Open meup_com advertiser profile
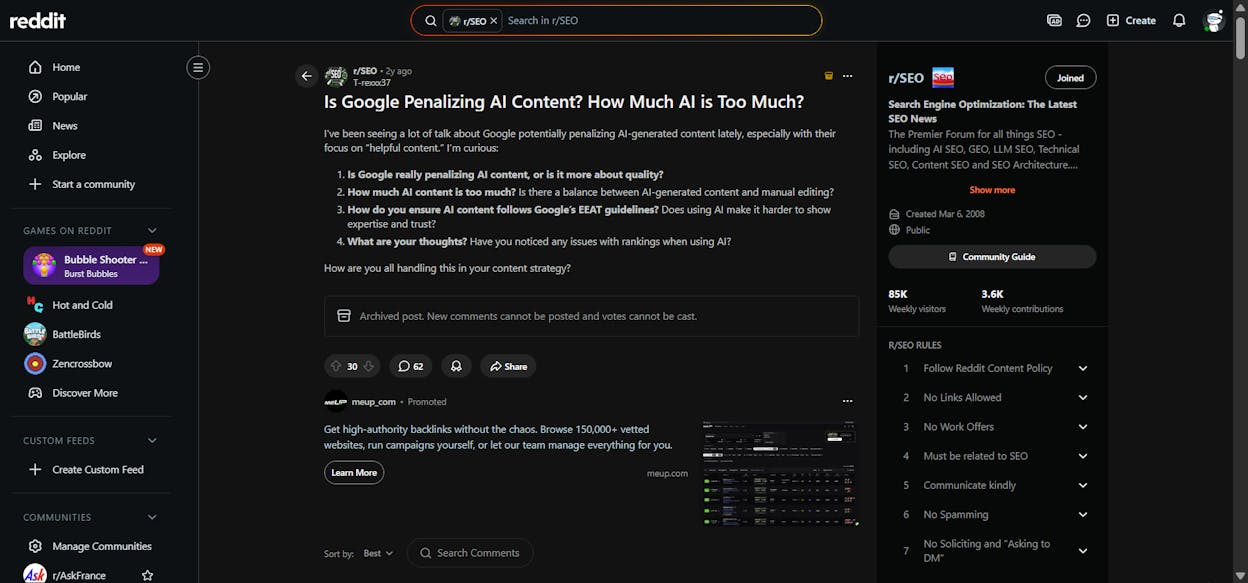The height and width of the screenshot is (583, 1248). (x=373, y=401)
